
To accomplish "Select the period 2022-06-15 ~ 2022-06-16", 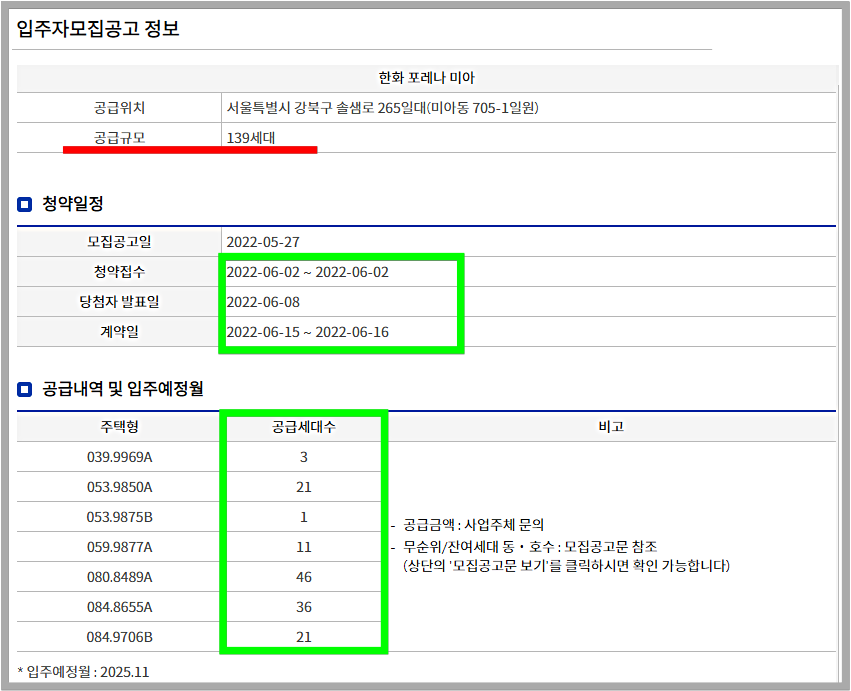I will click(307, 332).
